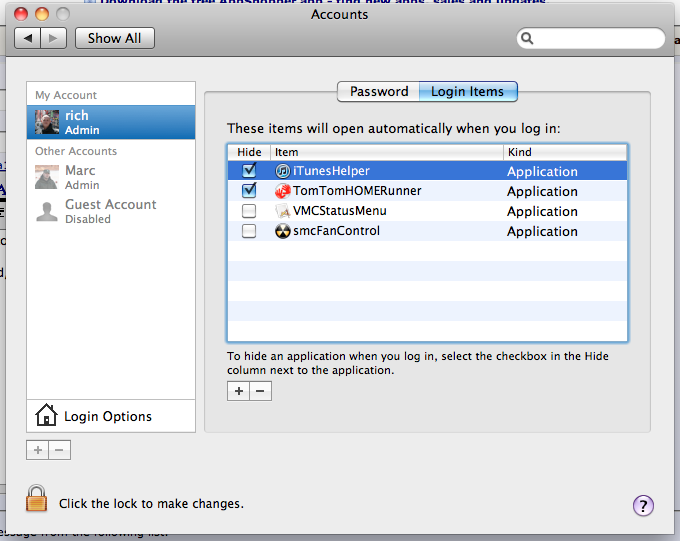Click the lock icon to make changes

click(x=36, y=498)
